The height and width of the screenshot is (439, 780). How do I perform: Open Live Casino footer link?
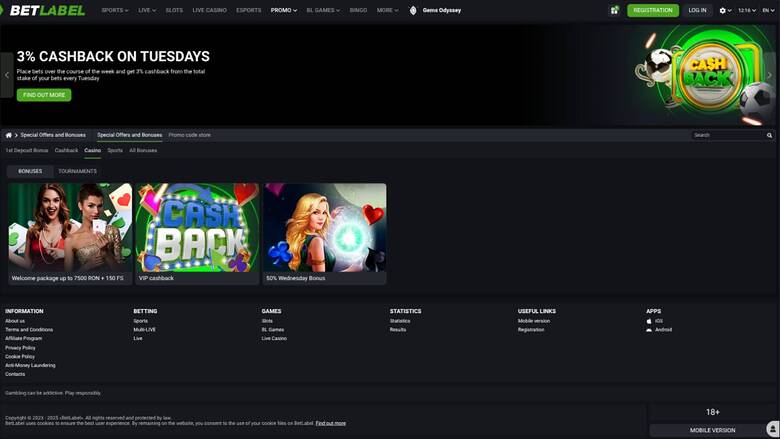coord(274,339)
